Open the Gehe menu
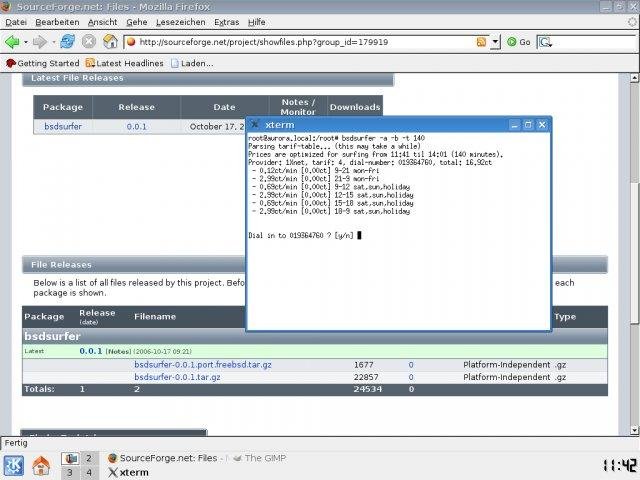Screen dimensions: 640x480 coord(137,22)
